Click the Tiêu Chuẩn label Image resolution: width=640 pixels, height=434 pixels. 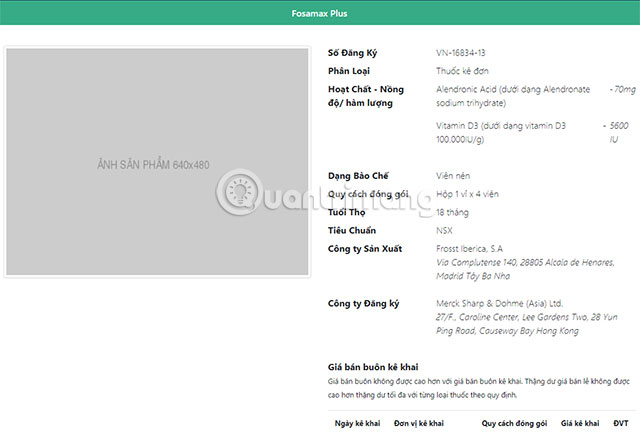pos(351,231)
